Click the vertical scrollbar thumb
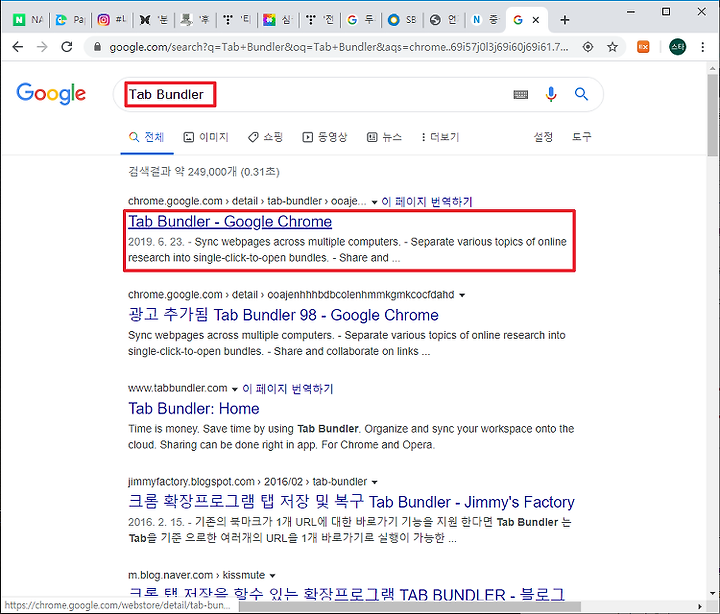The width and height of the screenshot is (720, 614). tap(712, 115)
